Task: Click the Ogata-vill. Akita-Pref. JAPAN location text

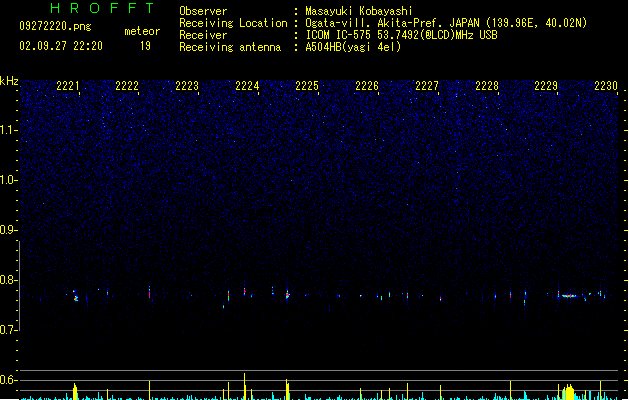Action: 446,23
